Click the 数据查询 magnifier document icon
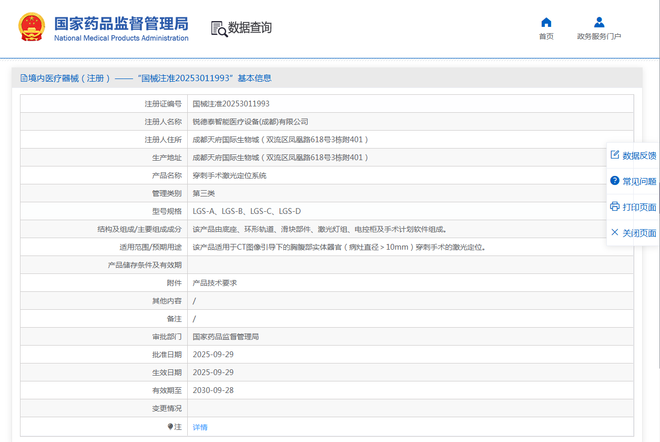The image size is (660, 442). click(x=219, y=28)
